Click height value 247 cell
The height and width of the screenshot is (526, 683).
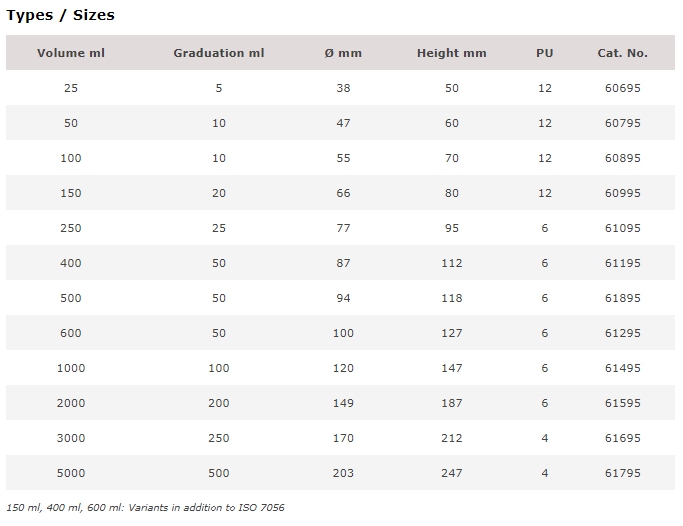(x=452, y=473)
